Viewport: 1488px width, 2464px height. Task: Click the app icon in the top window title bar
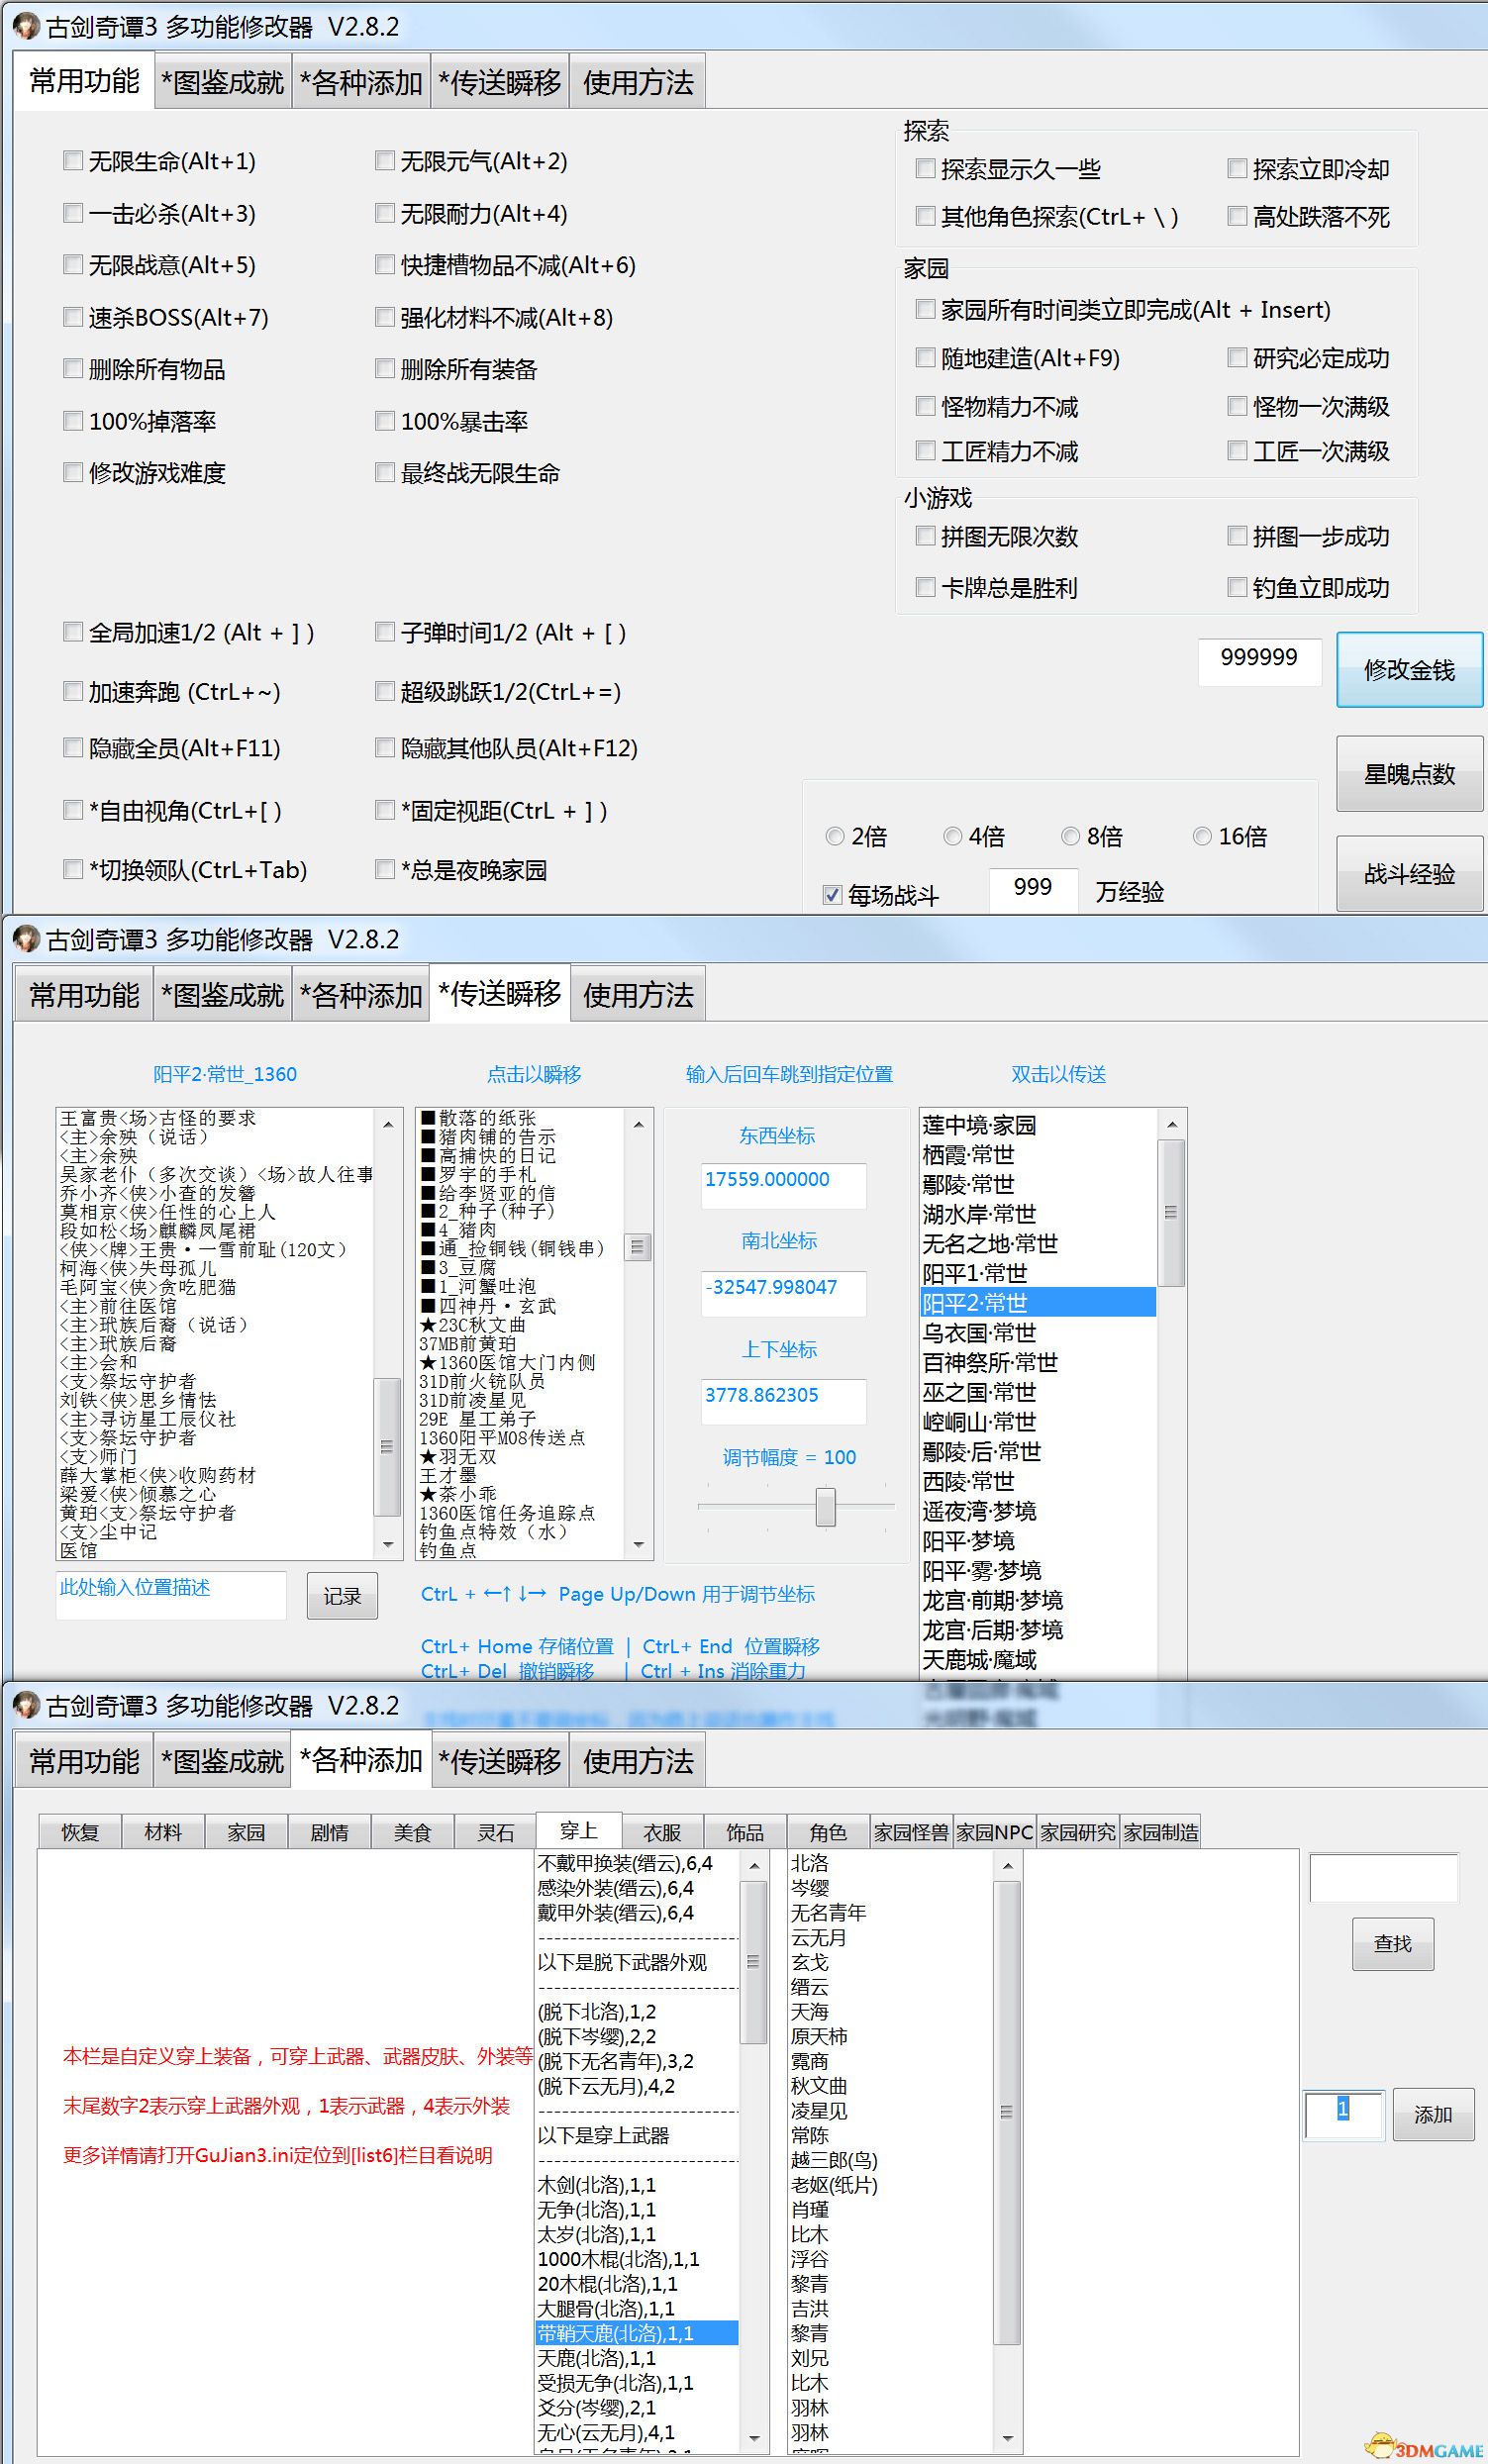[25, 27]
